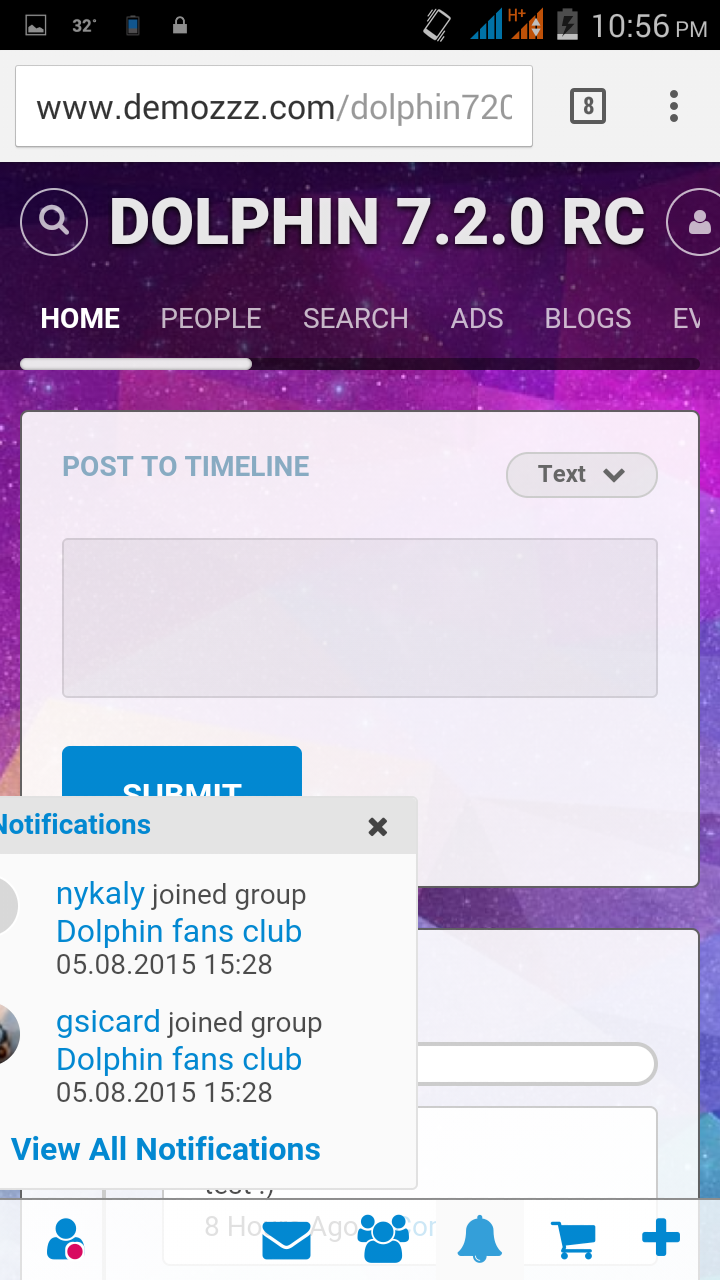Click View All Notifications link
720x1280 pixels.
[x=166, y=1150]
